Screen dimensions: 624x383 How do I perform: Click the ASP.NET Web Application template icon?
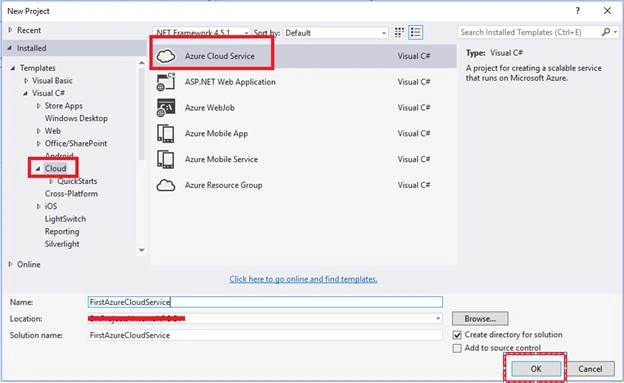166,82
